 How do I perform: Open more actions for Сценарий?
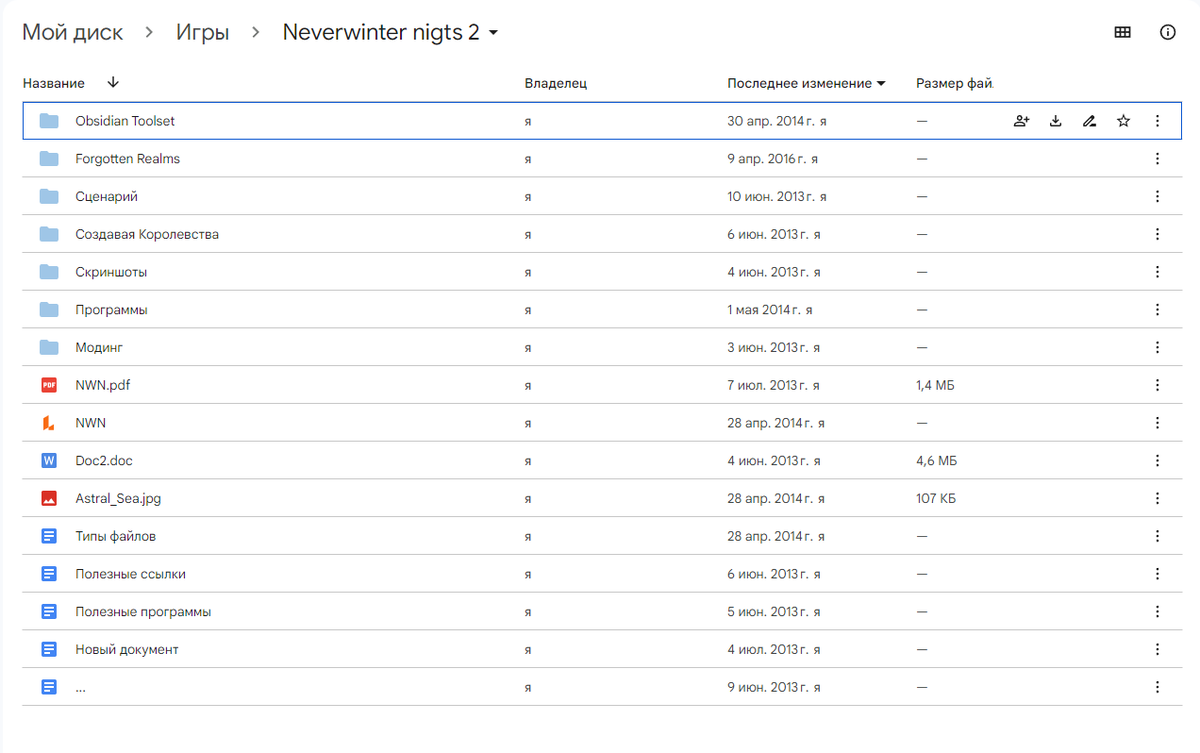(x=1157, y=197)
